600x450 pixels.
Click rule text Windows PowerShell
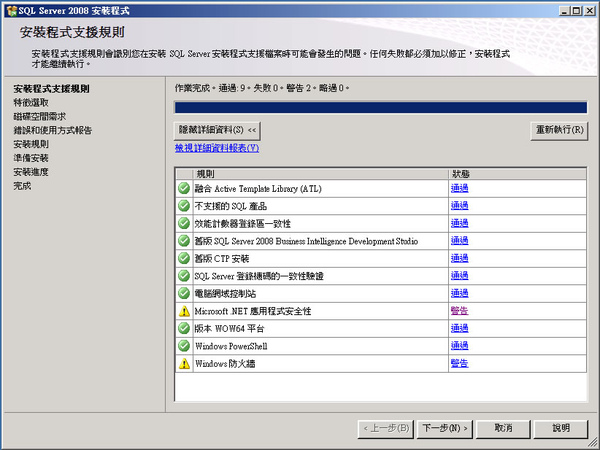(x=231, y=346)
